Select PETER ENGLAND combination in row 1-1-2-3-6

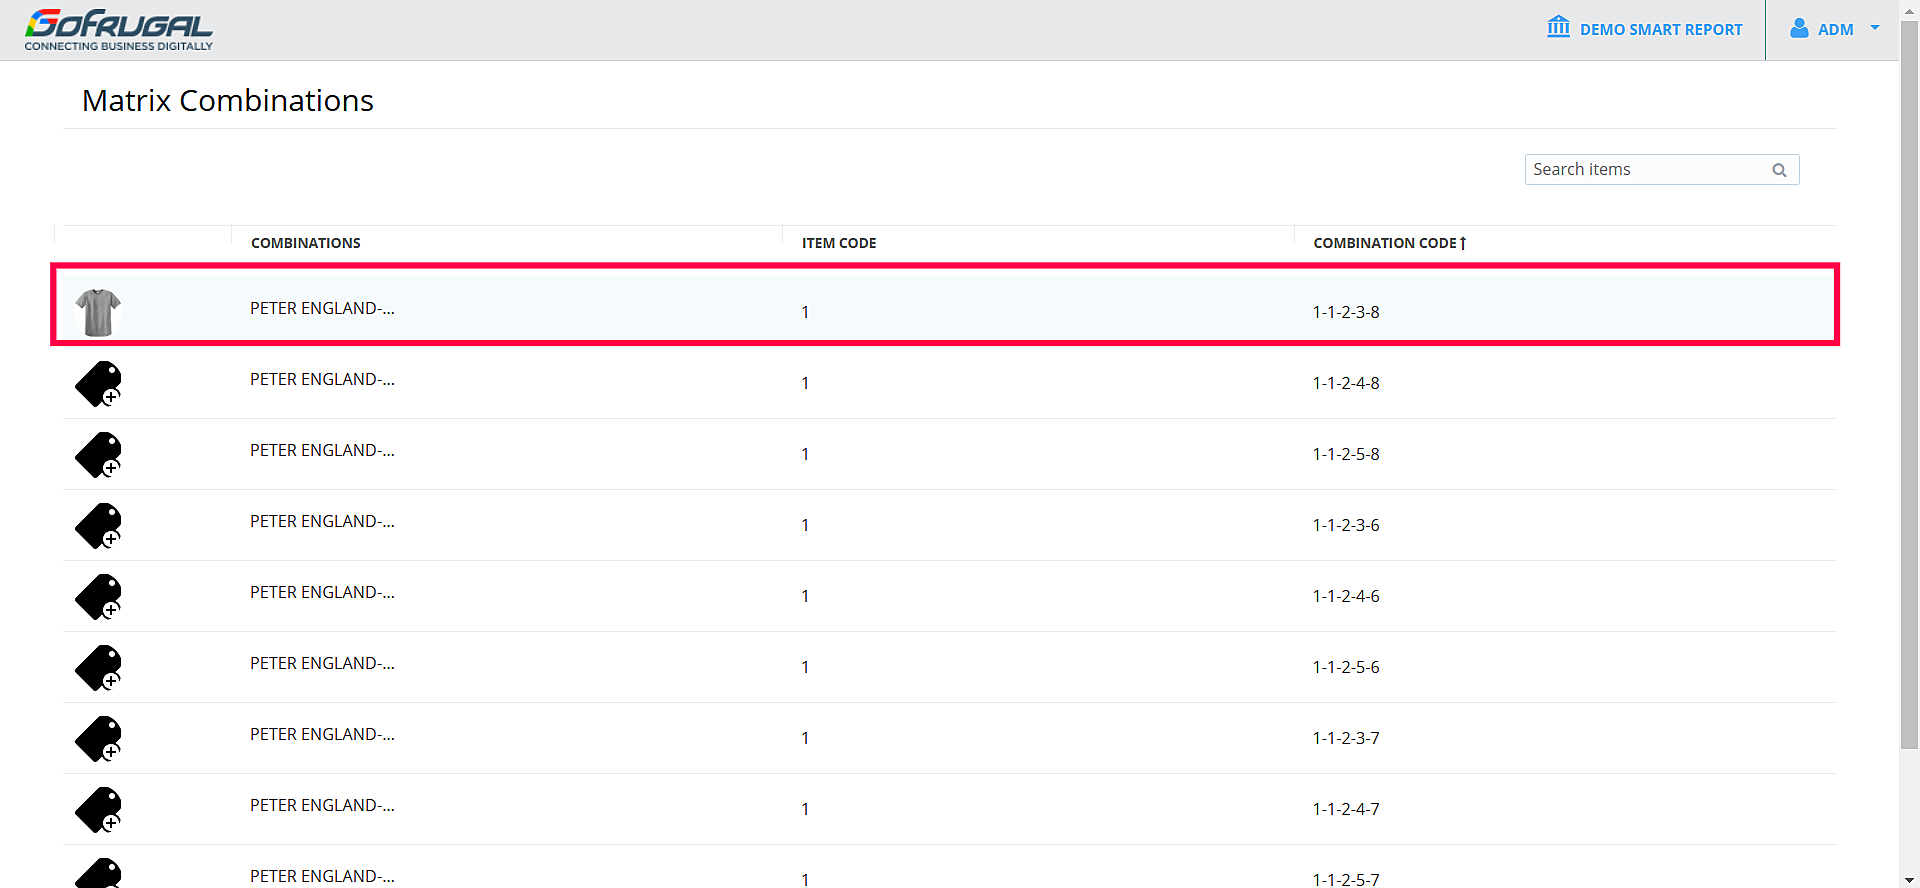pos(322,521)
